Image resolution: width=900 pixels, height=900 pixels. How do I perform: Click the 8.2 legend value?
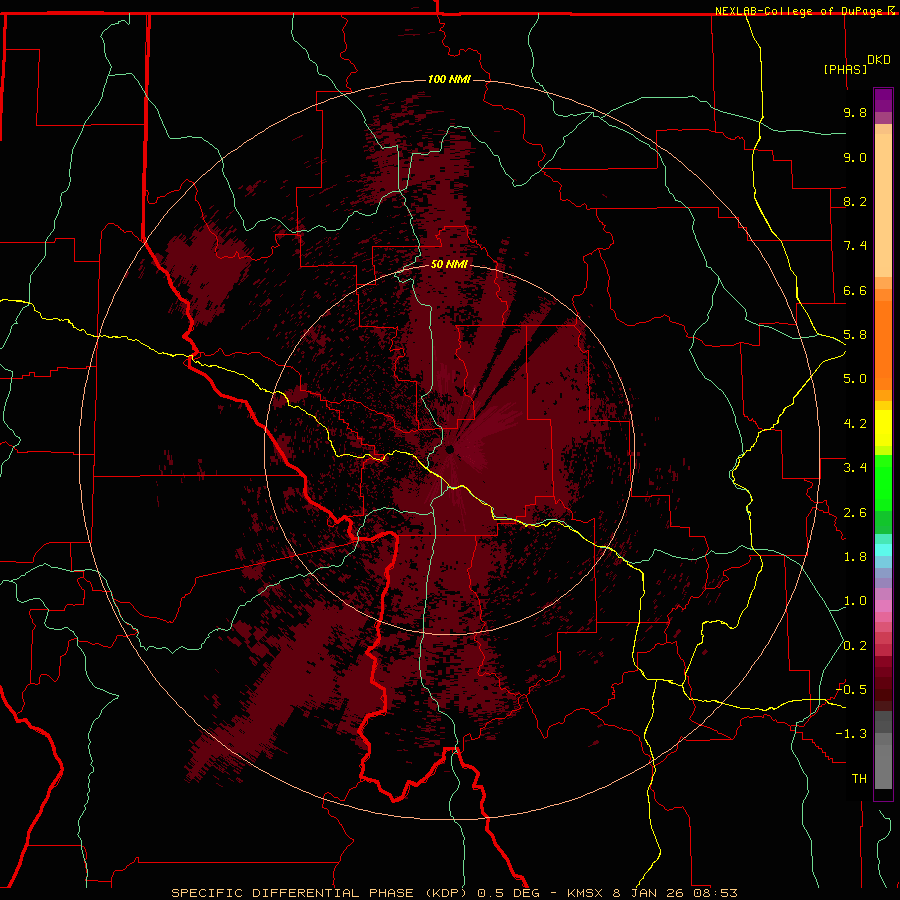point(855,201)
